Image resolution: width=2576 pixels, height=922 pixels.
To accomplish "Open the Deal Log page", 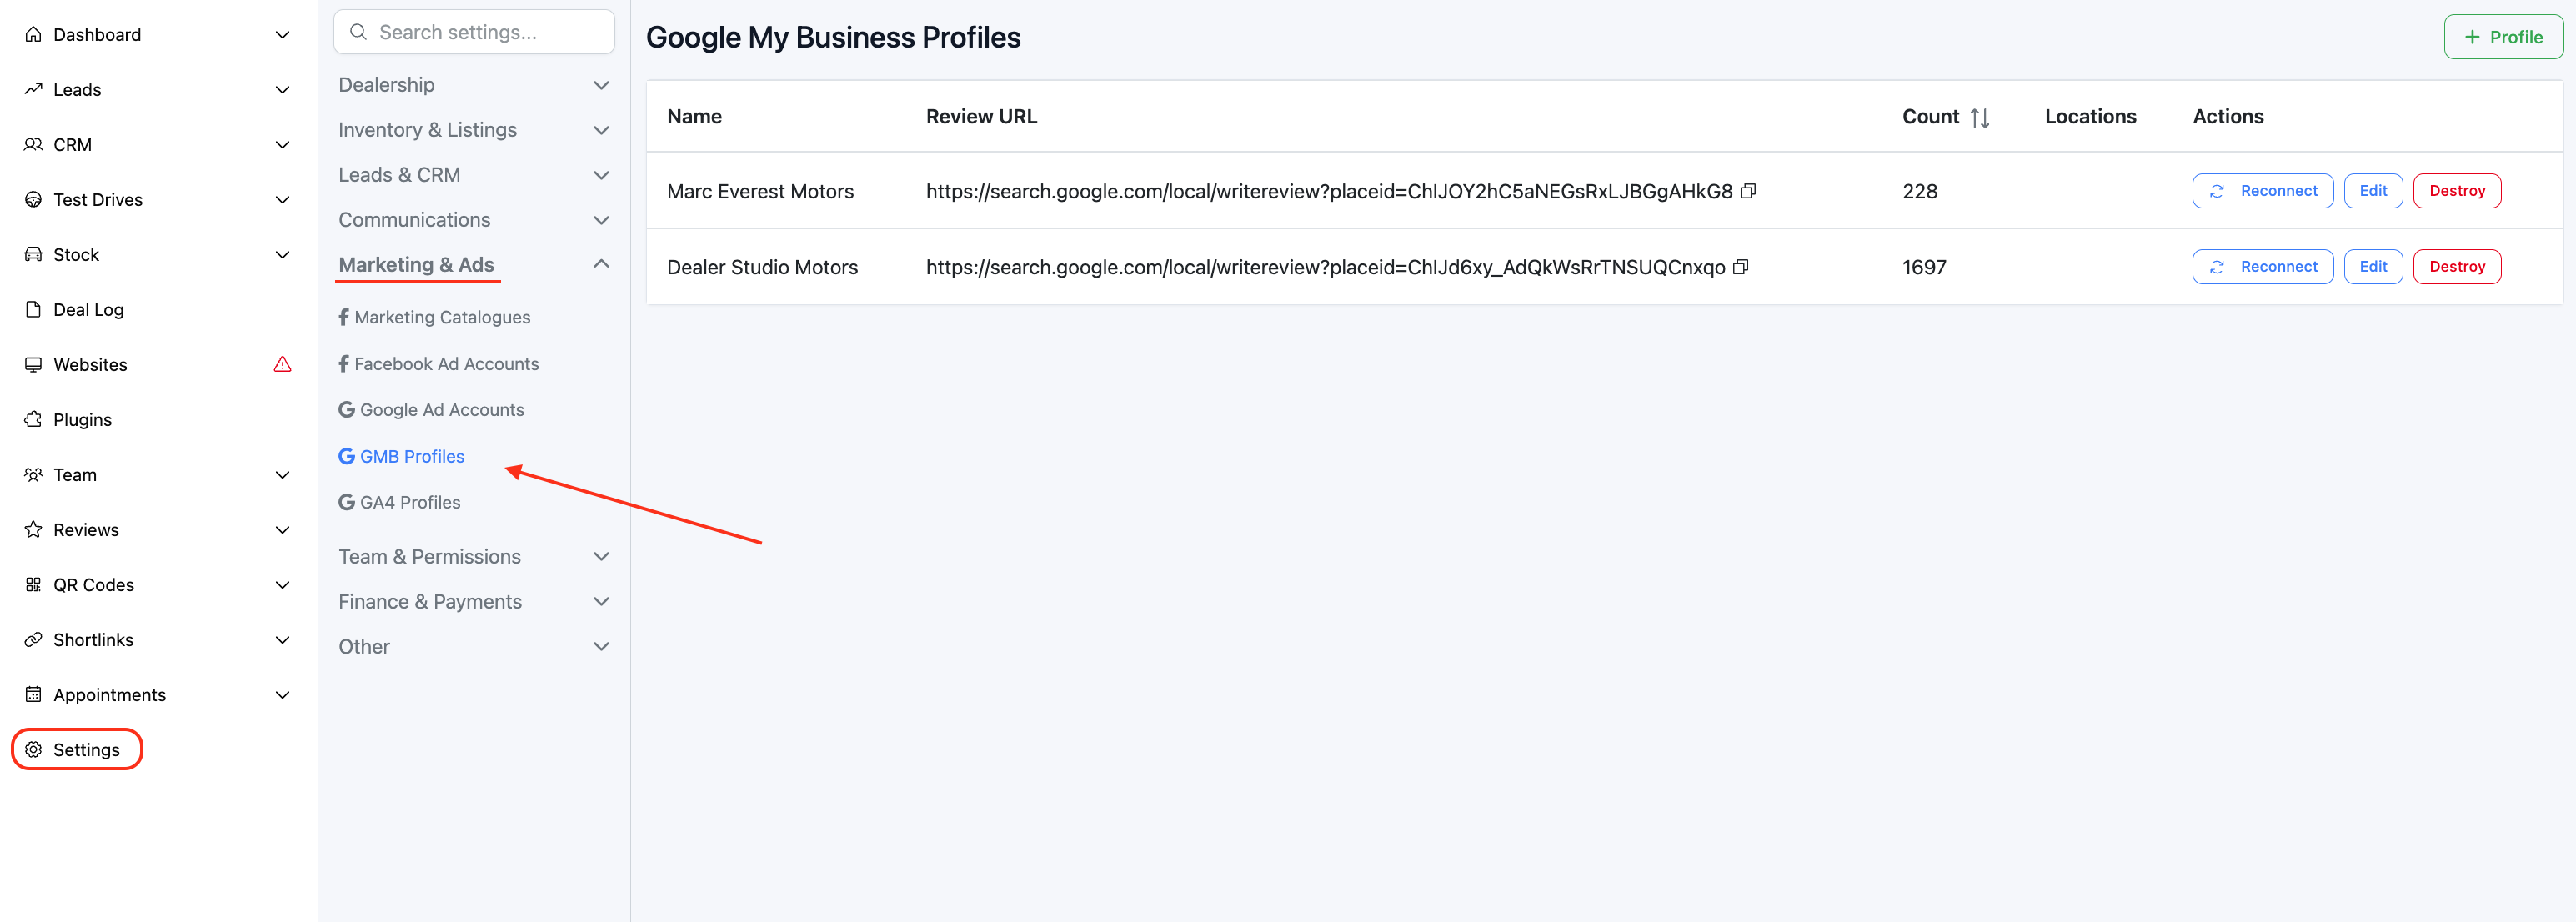I will coord(88,309).
